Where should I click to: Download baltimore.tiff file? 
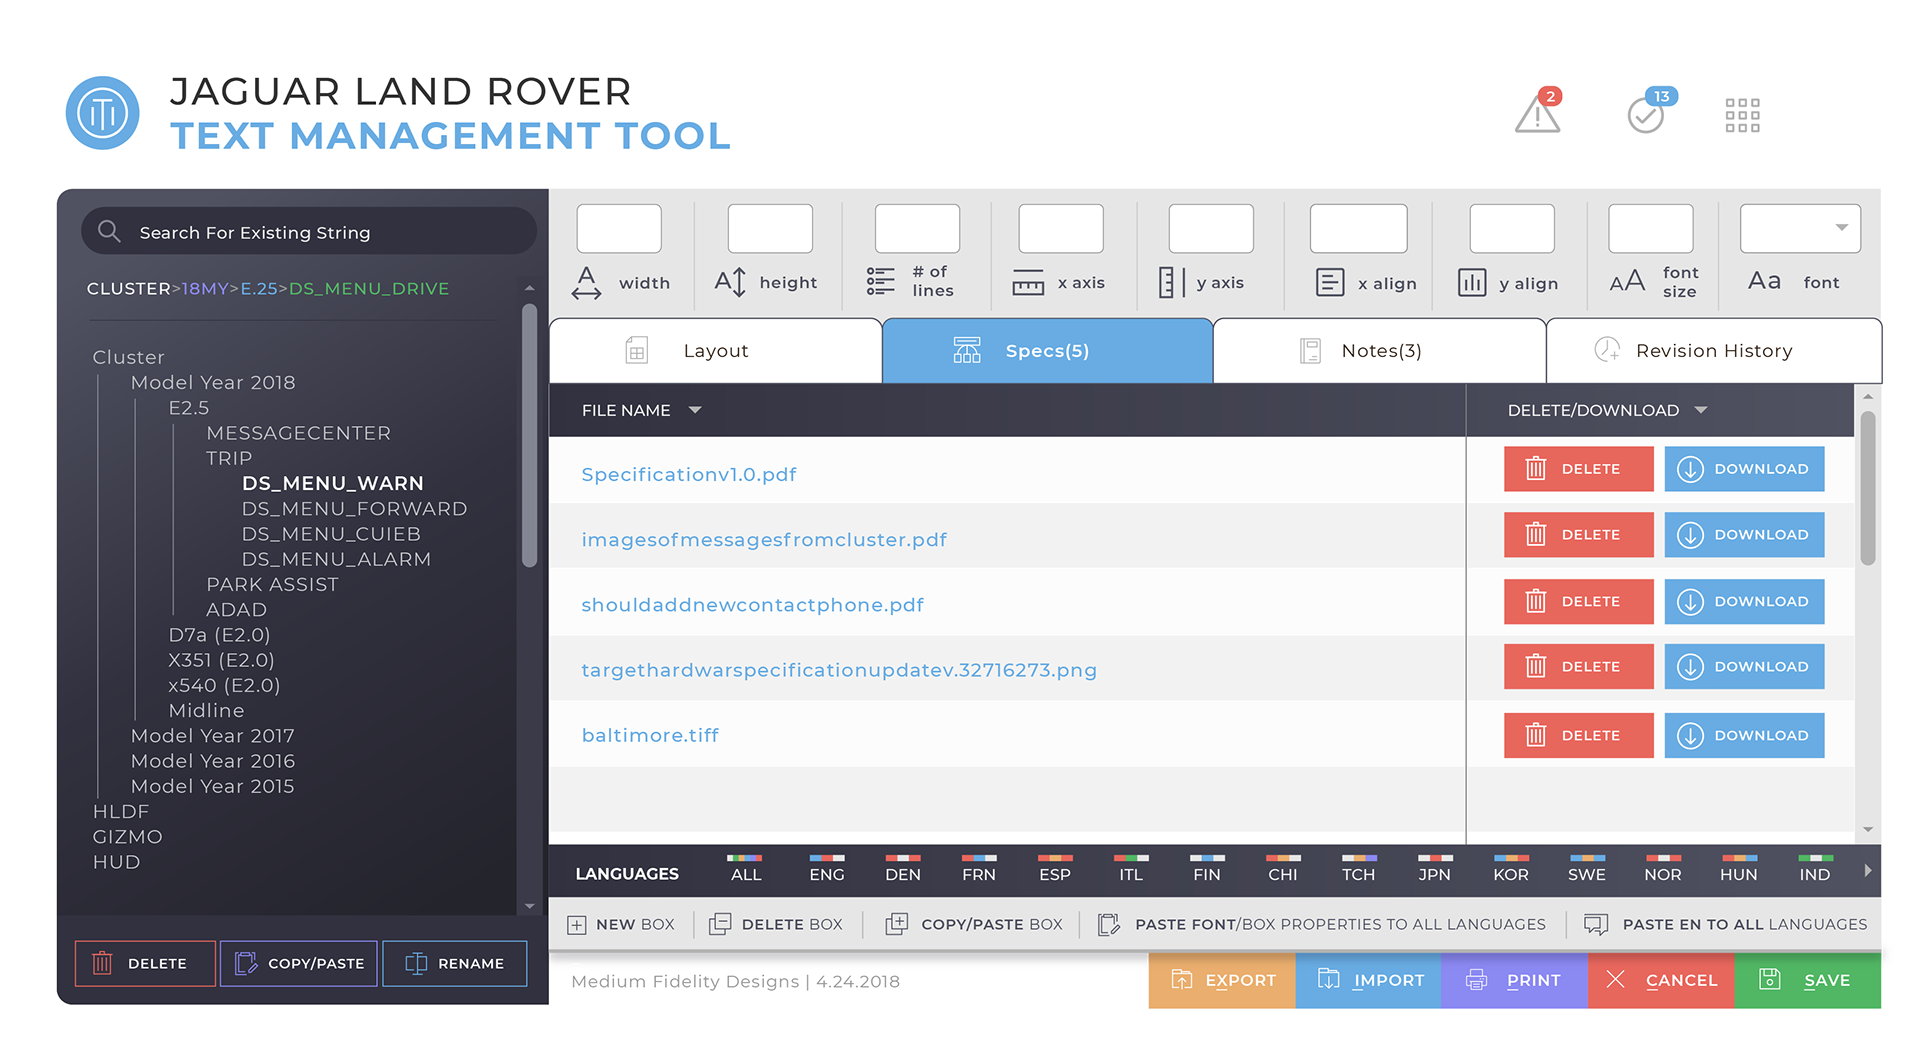pyautogui.click(x=1744, y=735)
